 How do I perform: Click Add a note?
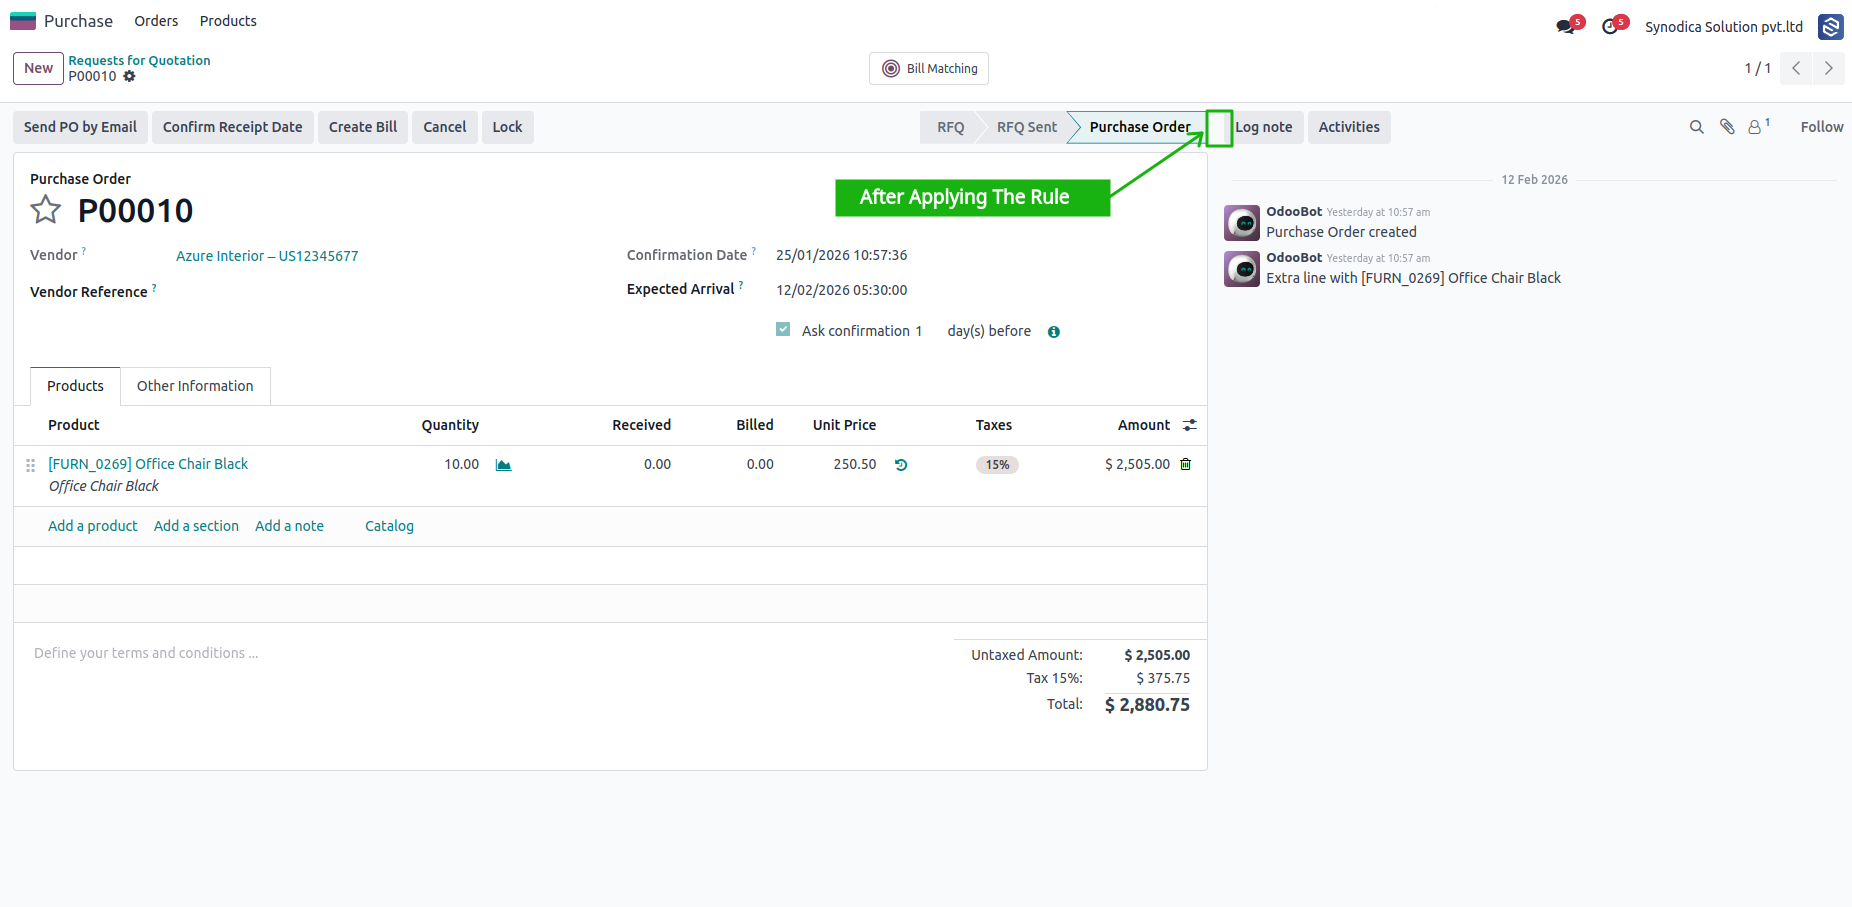[x=289, y=526]
